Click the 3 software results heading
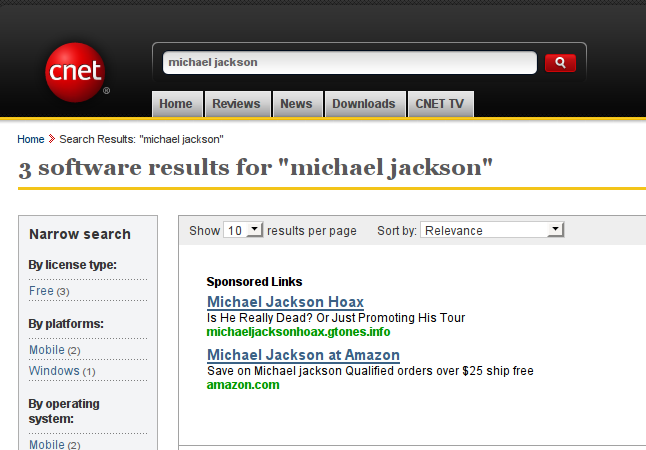This screenshot has height=450, width=646. (255, 168)
